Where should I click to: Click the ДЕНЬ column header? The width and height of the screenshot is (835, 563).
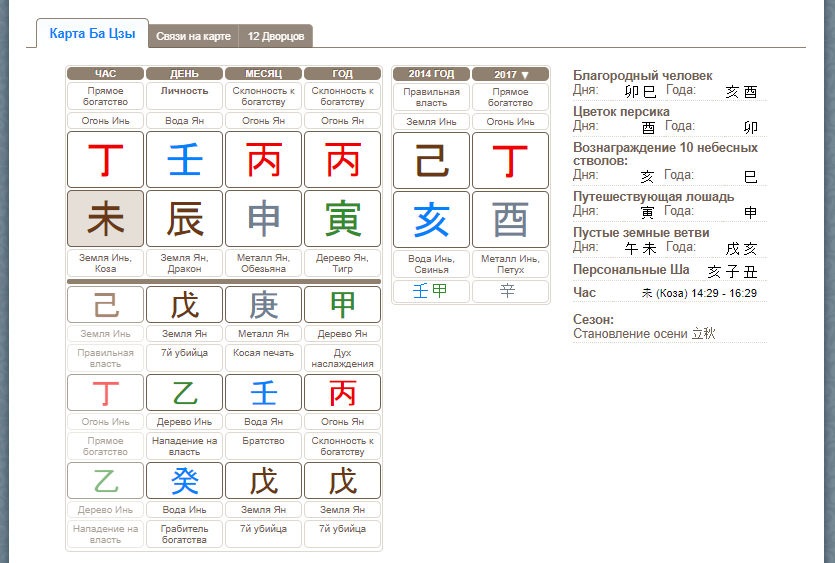[x=184, y=74]
